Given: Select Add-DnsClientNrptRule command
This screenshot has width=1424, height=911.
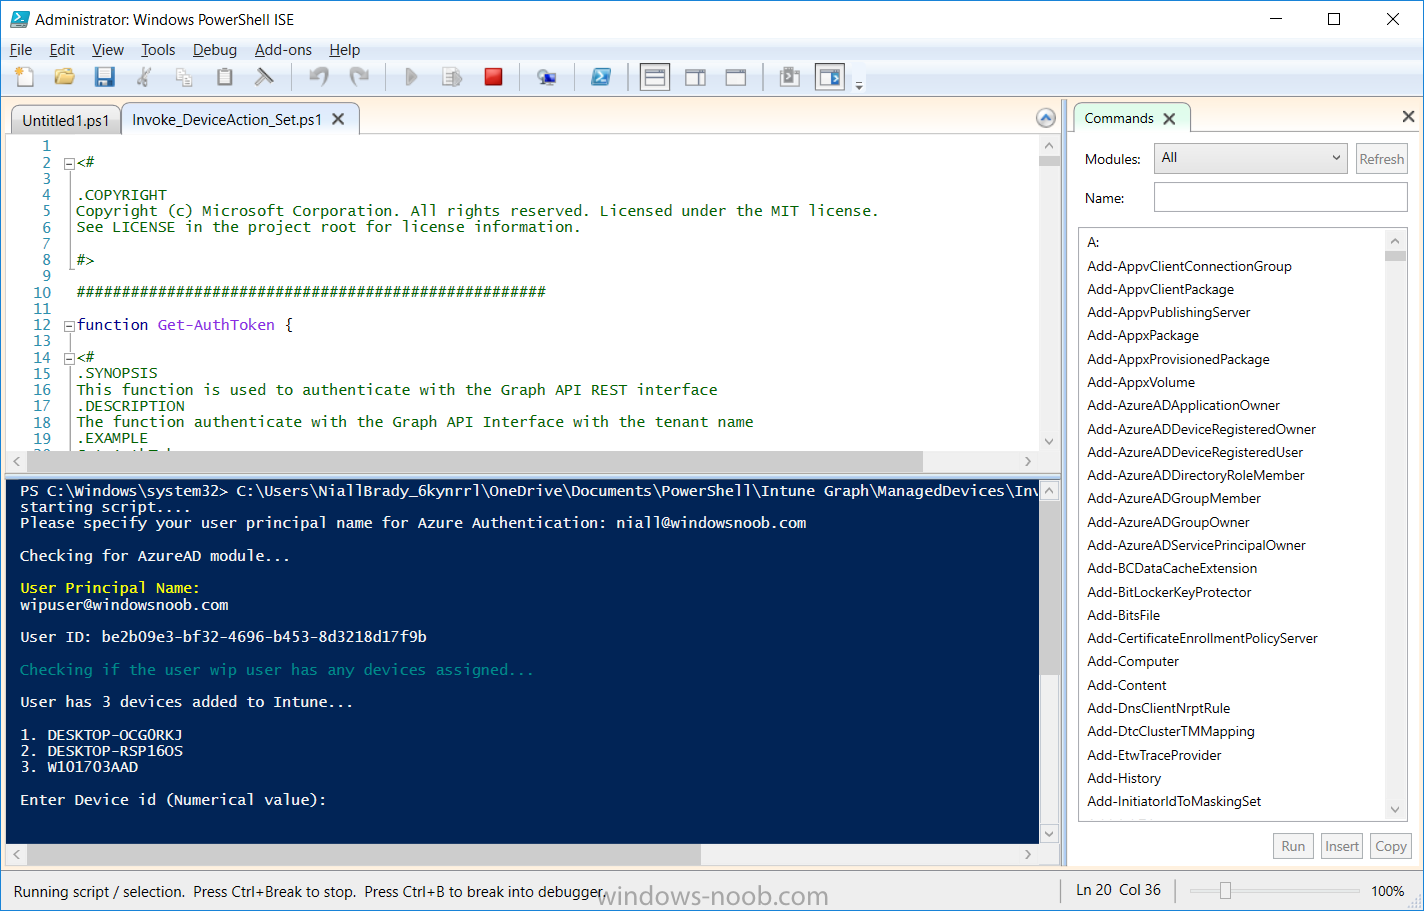Looking at the screenshot, I should point(1158,708).
